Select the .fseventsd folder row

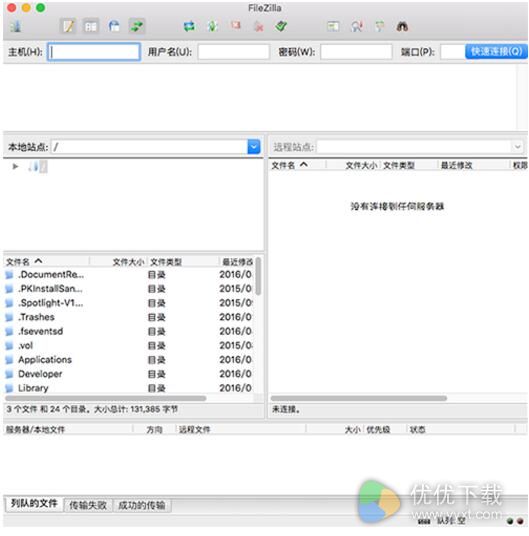pos(129,332)
